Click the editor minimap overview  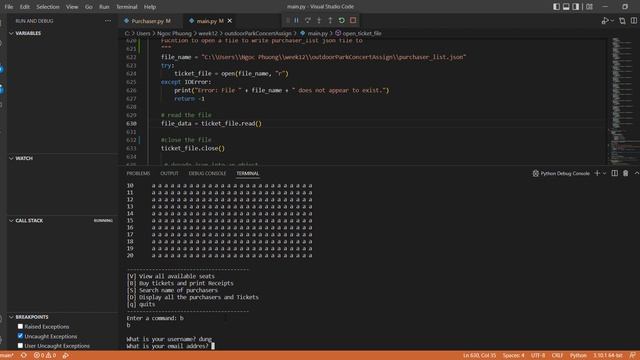click(x=623, y=100)
